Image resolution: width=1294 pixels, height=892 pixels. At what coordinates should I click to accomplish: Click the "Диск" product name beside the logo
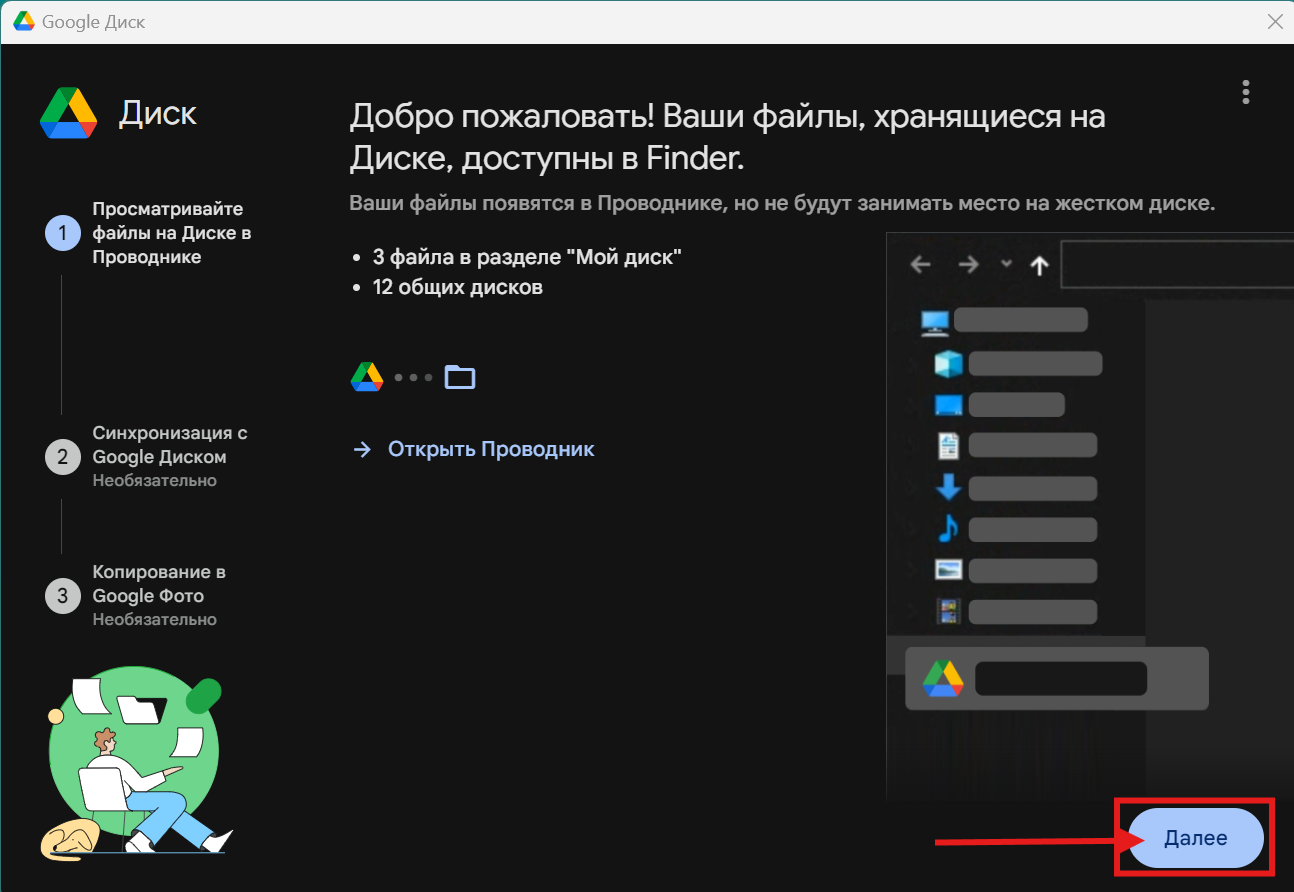(158, 113)
